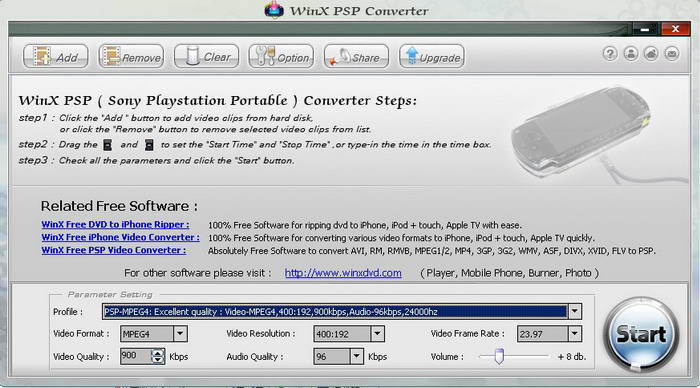The image size is (700, 388).
Task: Open the help question mark icon
Action: pyautogui.click(x=610, y=54)
